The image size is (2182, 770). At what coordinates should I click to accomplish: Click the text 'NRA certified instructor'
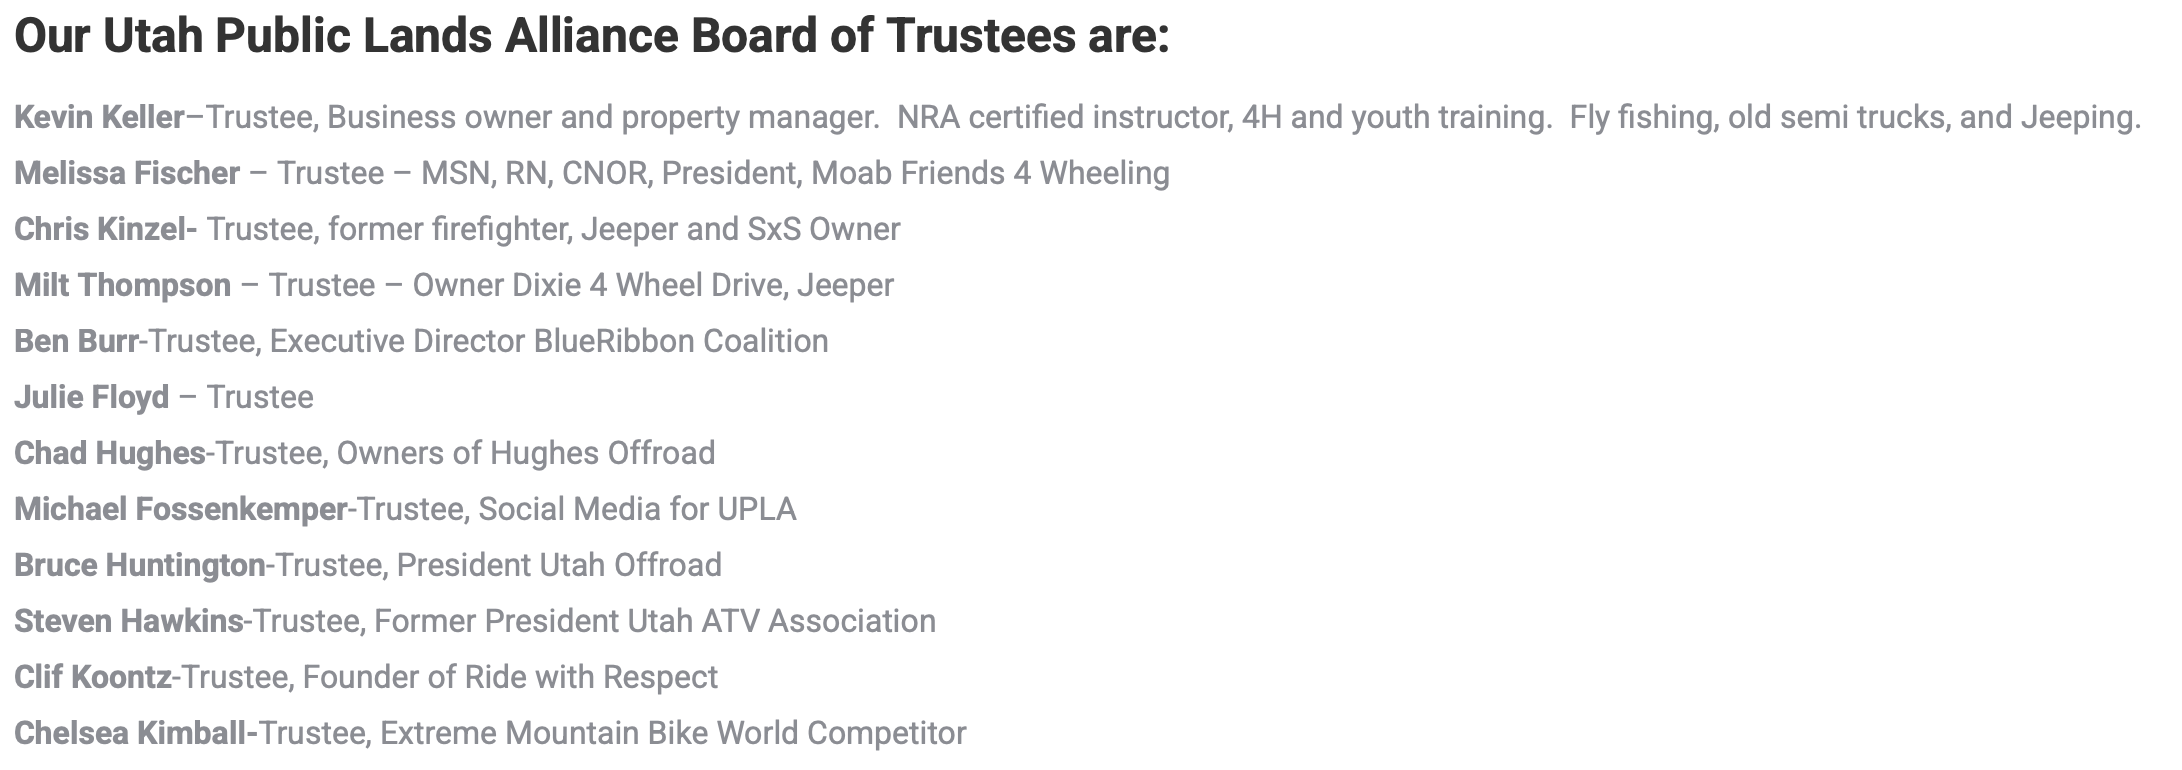tap(1063, 118)
